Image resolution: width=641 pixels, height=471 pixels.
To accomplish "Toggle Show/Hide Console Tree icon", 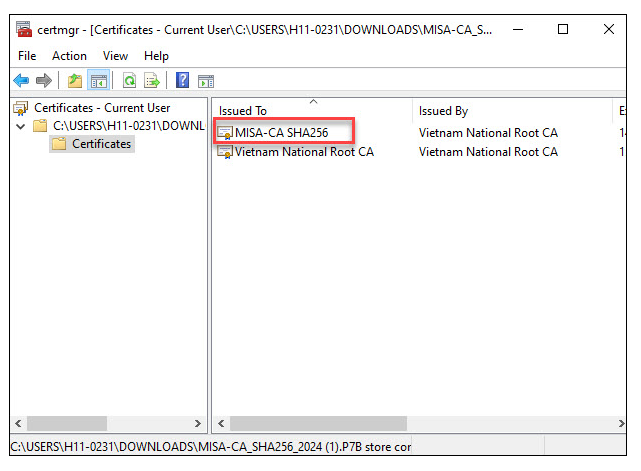I will pos(99,81).
